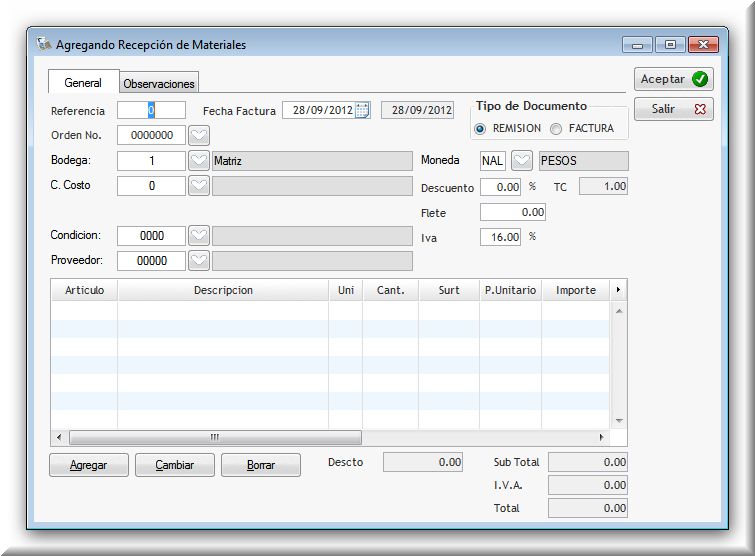Expand the C. Costo lookup dropdown
Viewport: 755px width, 556px height.
pos(199,186)
